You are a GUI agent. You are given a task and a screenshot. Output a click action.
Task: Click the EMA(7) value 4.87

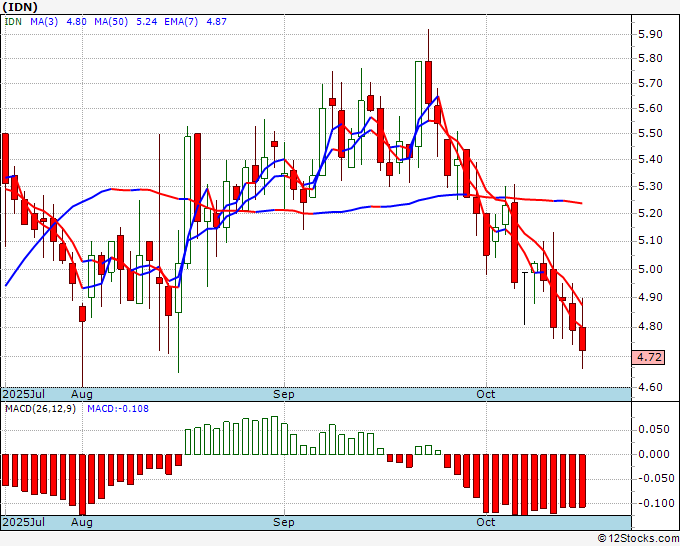216,21
